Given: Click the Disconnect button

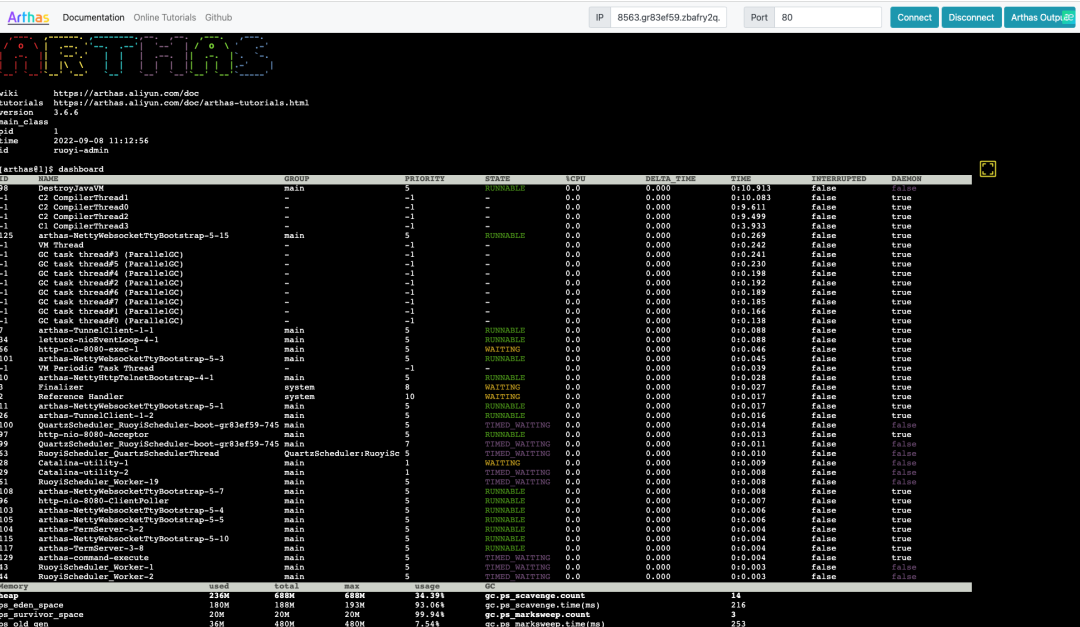Looking at the screenshot, I should (x=971, y=17).
